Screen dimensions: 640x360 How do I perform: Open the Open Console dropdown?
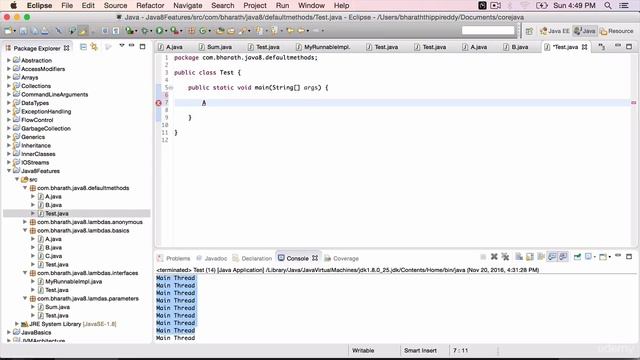(610, 257)
